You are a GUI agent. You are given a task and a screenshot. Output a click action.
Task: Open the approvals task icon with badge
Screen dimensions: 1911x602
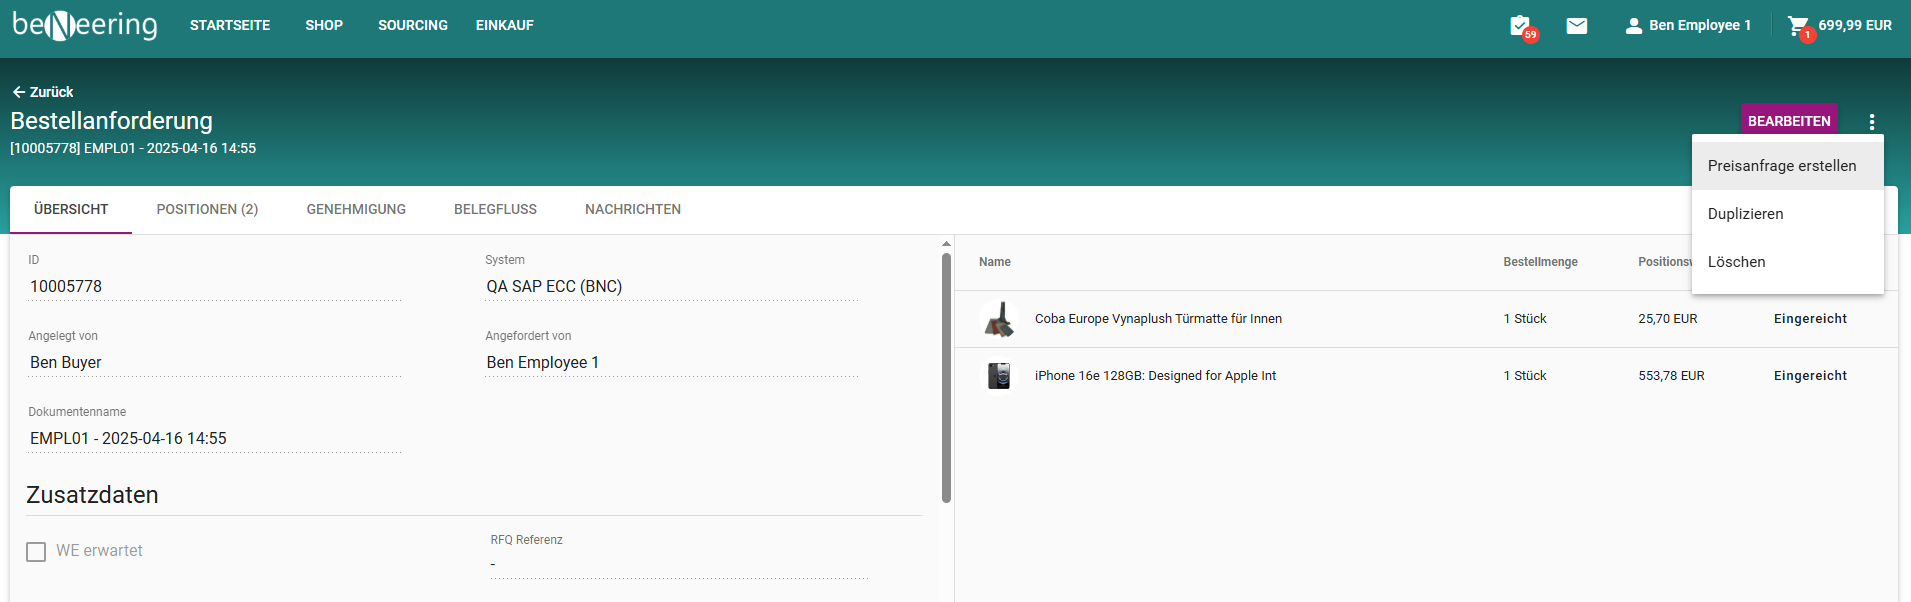[1520, 25]
